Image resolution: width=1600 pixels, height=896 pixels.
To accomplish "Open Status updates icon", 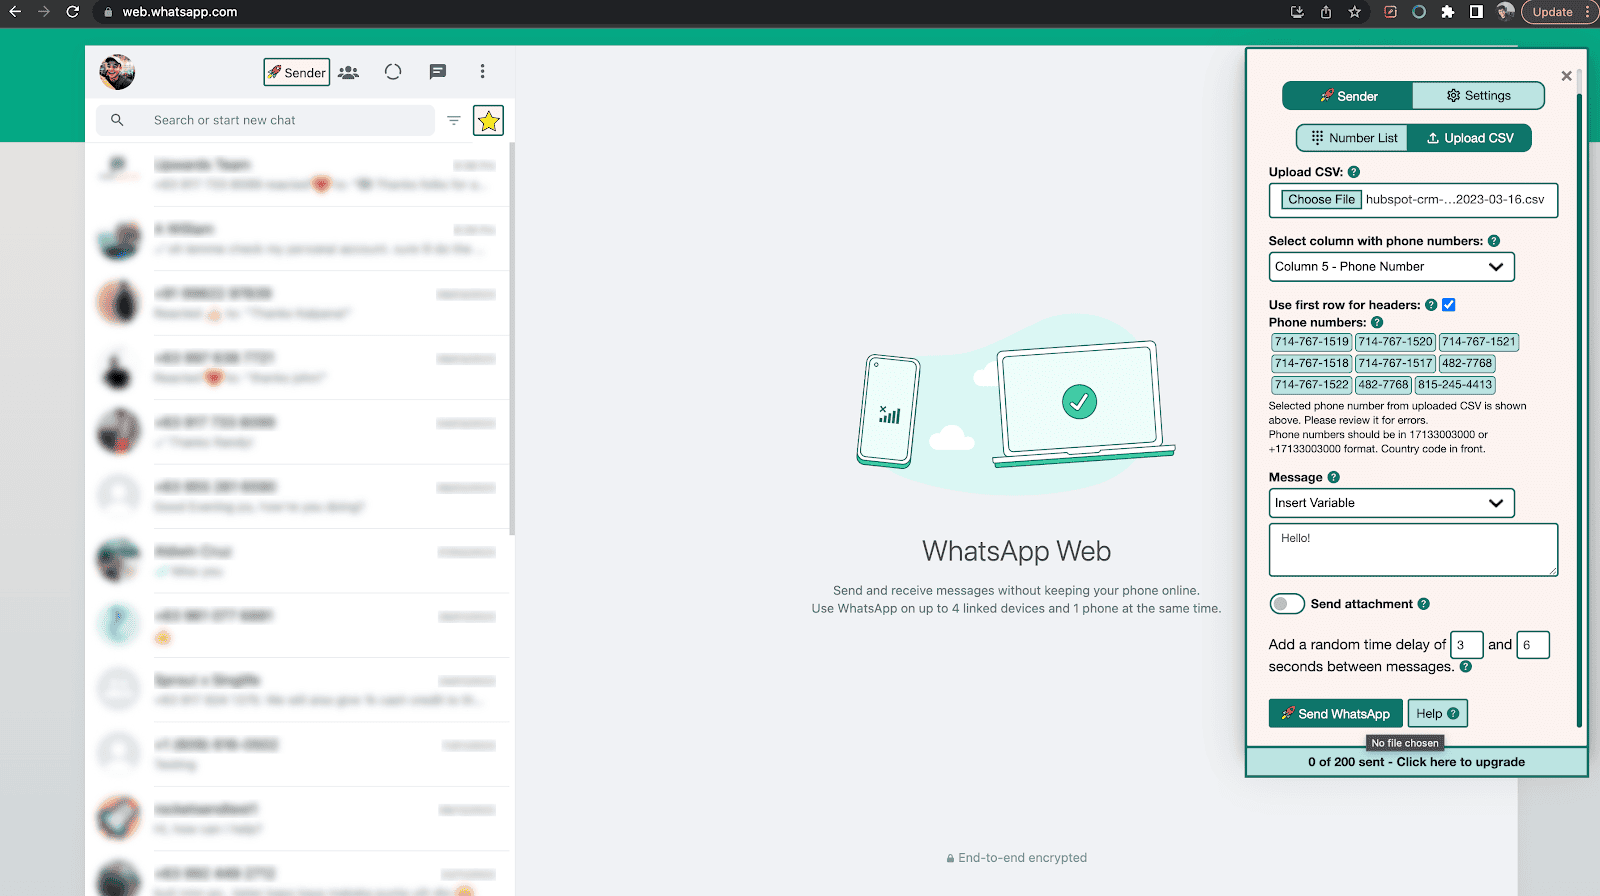I will pos(393,72).
